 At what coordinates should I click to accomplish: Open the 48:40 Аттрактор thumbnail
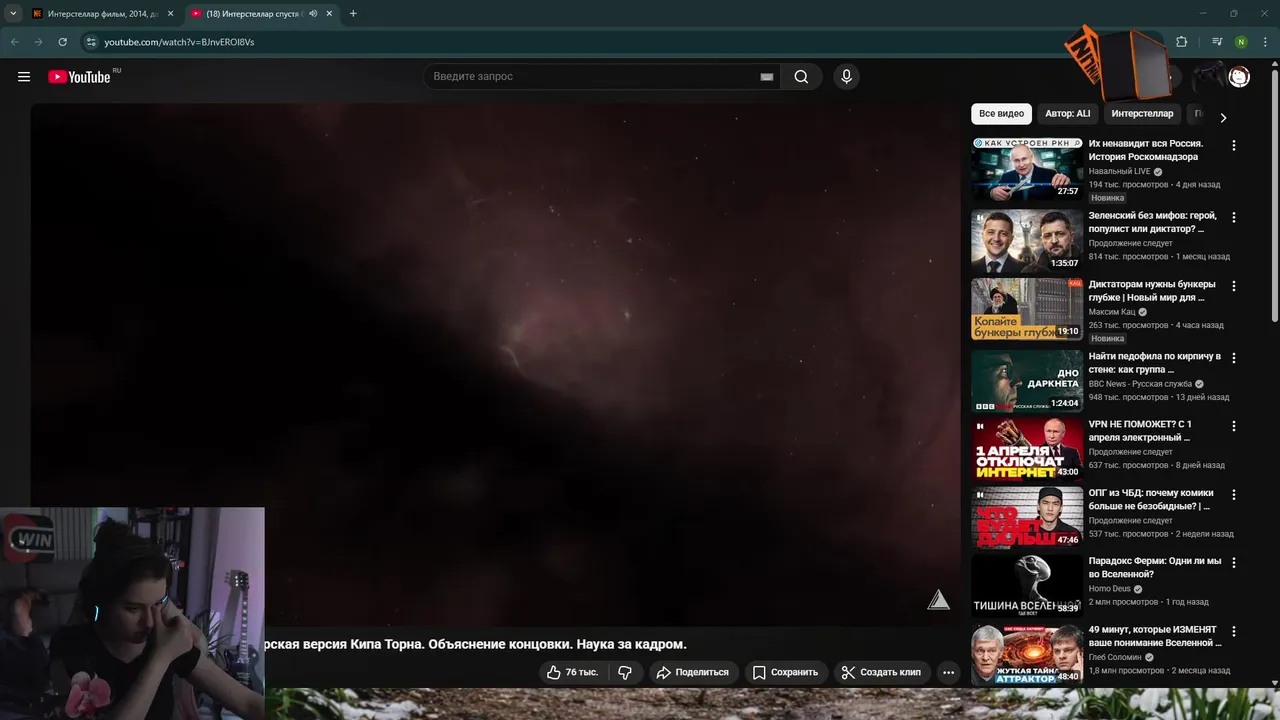pos(1027,654)
